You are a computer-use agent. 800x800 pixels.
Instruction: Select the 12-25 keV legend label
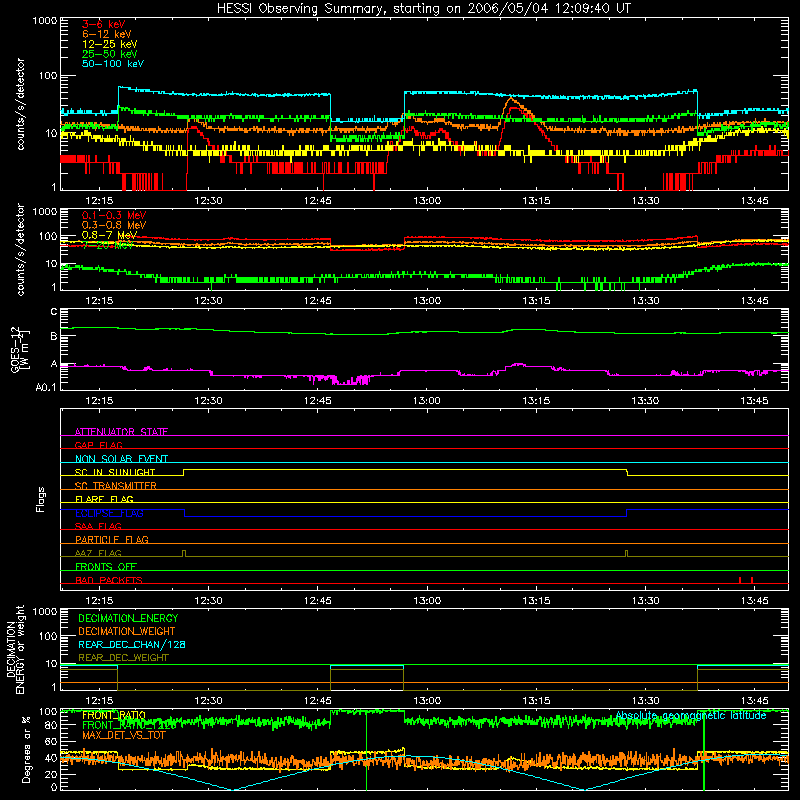pyautogui.click(x=110, y=44)
